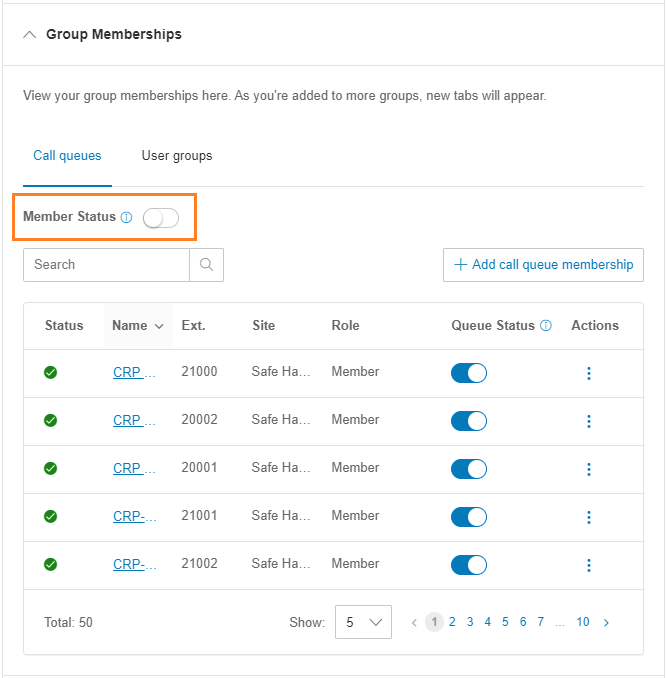Click Safe Ha... site for extension 21001
667x678 pixels.
[281, 515]
